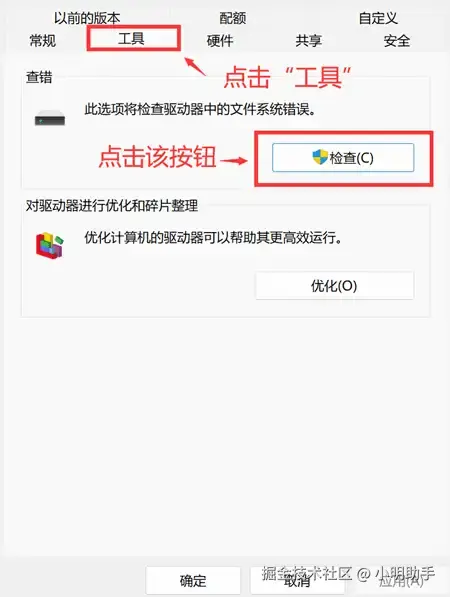Click the 对驱动器进行优化和碎片整理 heading
This screenshot has height=597, width=450.
tap(112, 206)
